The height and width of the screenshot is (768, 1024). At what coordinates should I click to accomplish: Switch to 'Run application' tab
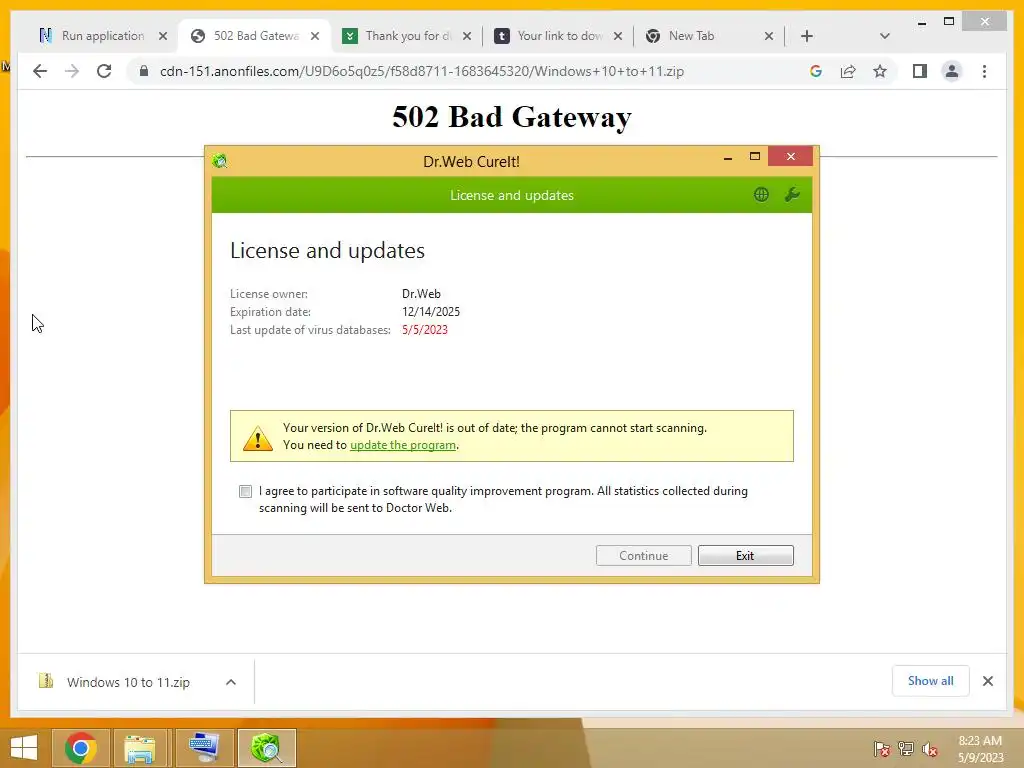pyautogui.click(x=103, y=36)
